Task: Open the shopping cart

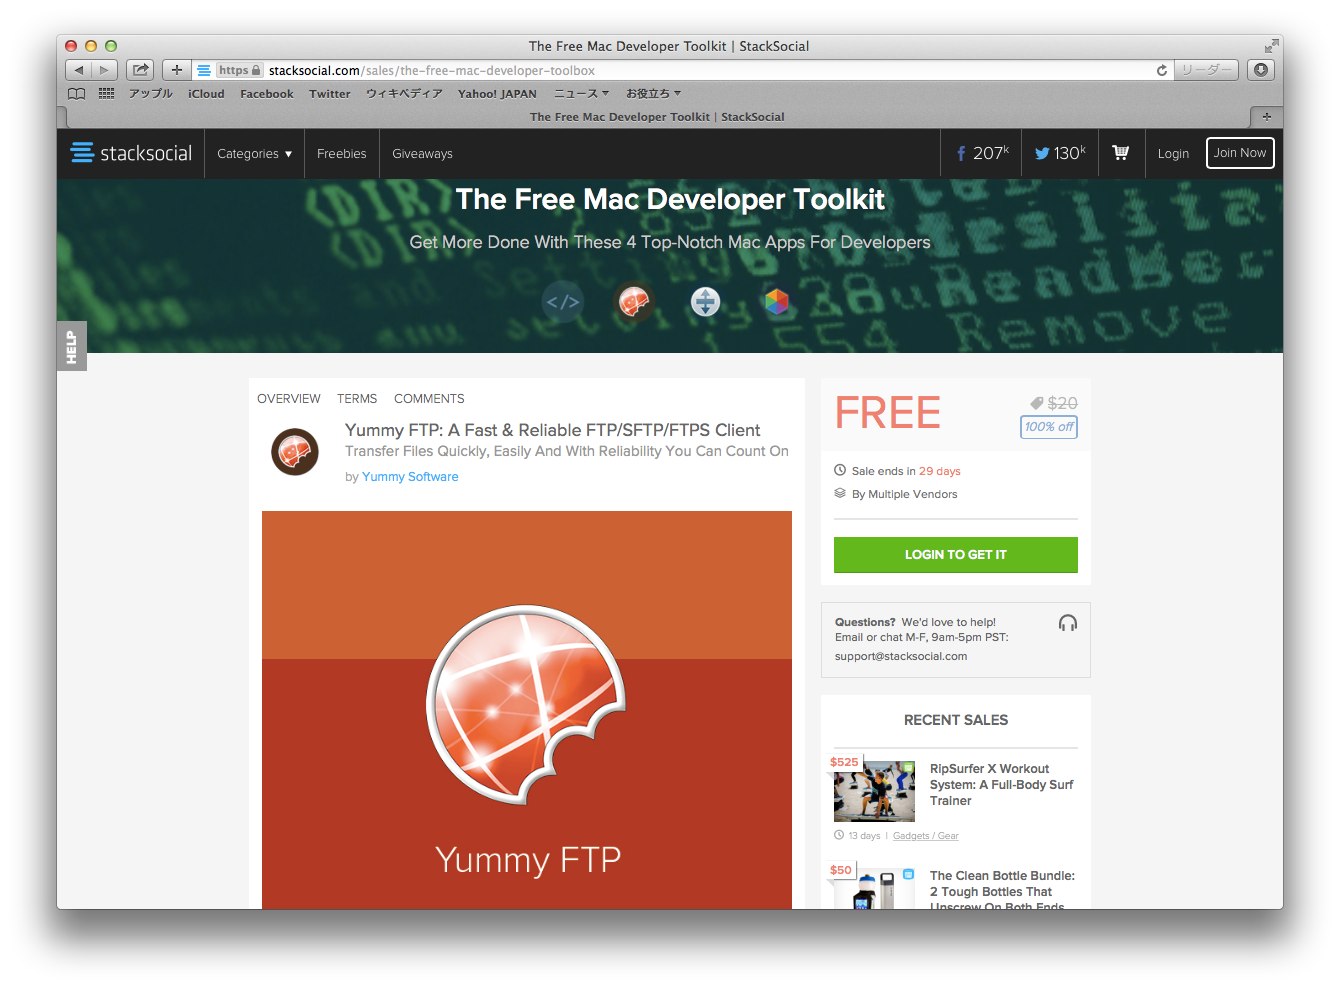Action: [1121, 153]
